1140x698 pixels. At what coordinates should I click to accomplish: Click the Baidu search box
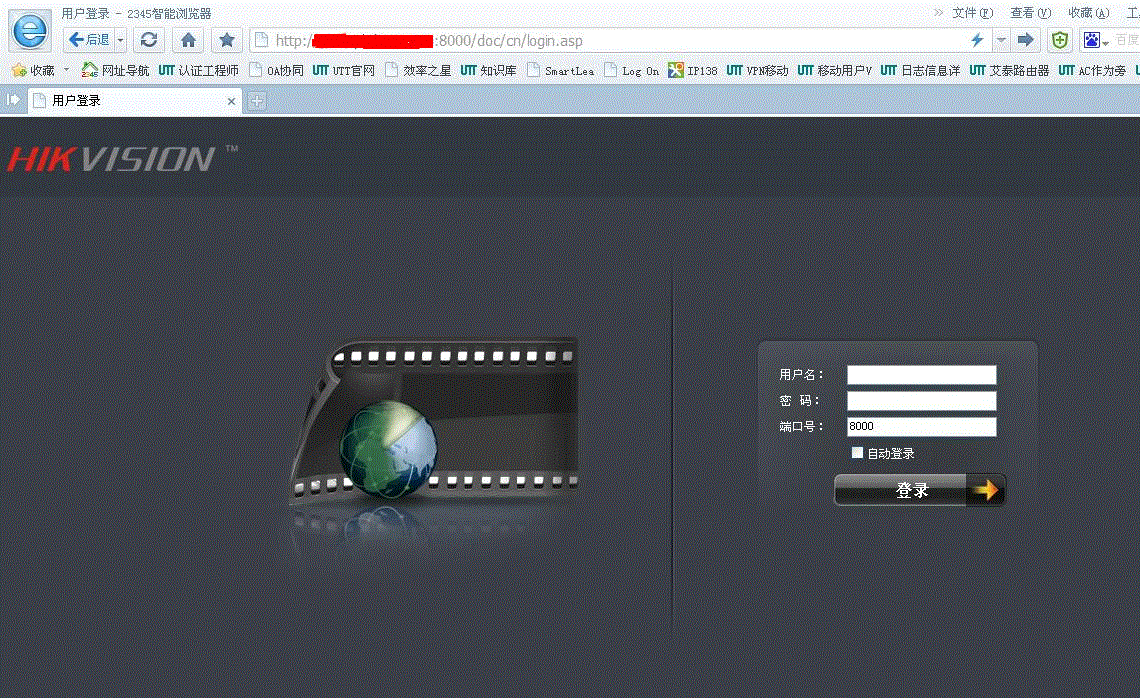(x=1126, y=41)
